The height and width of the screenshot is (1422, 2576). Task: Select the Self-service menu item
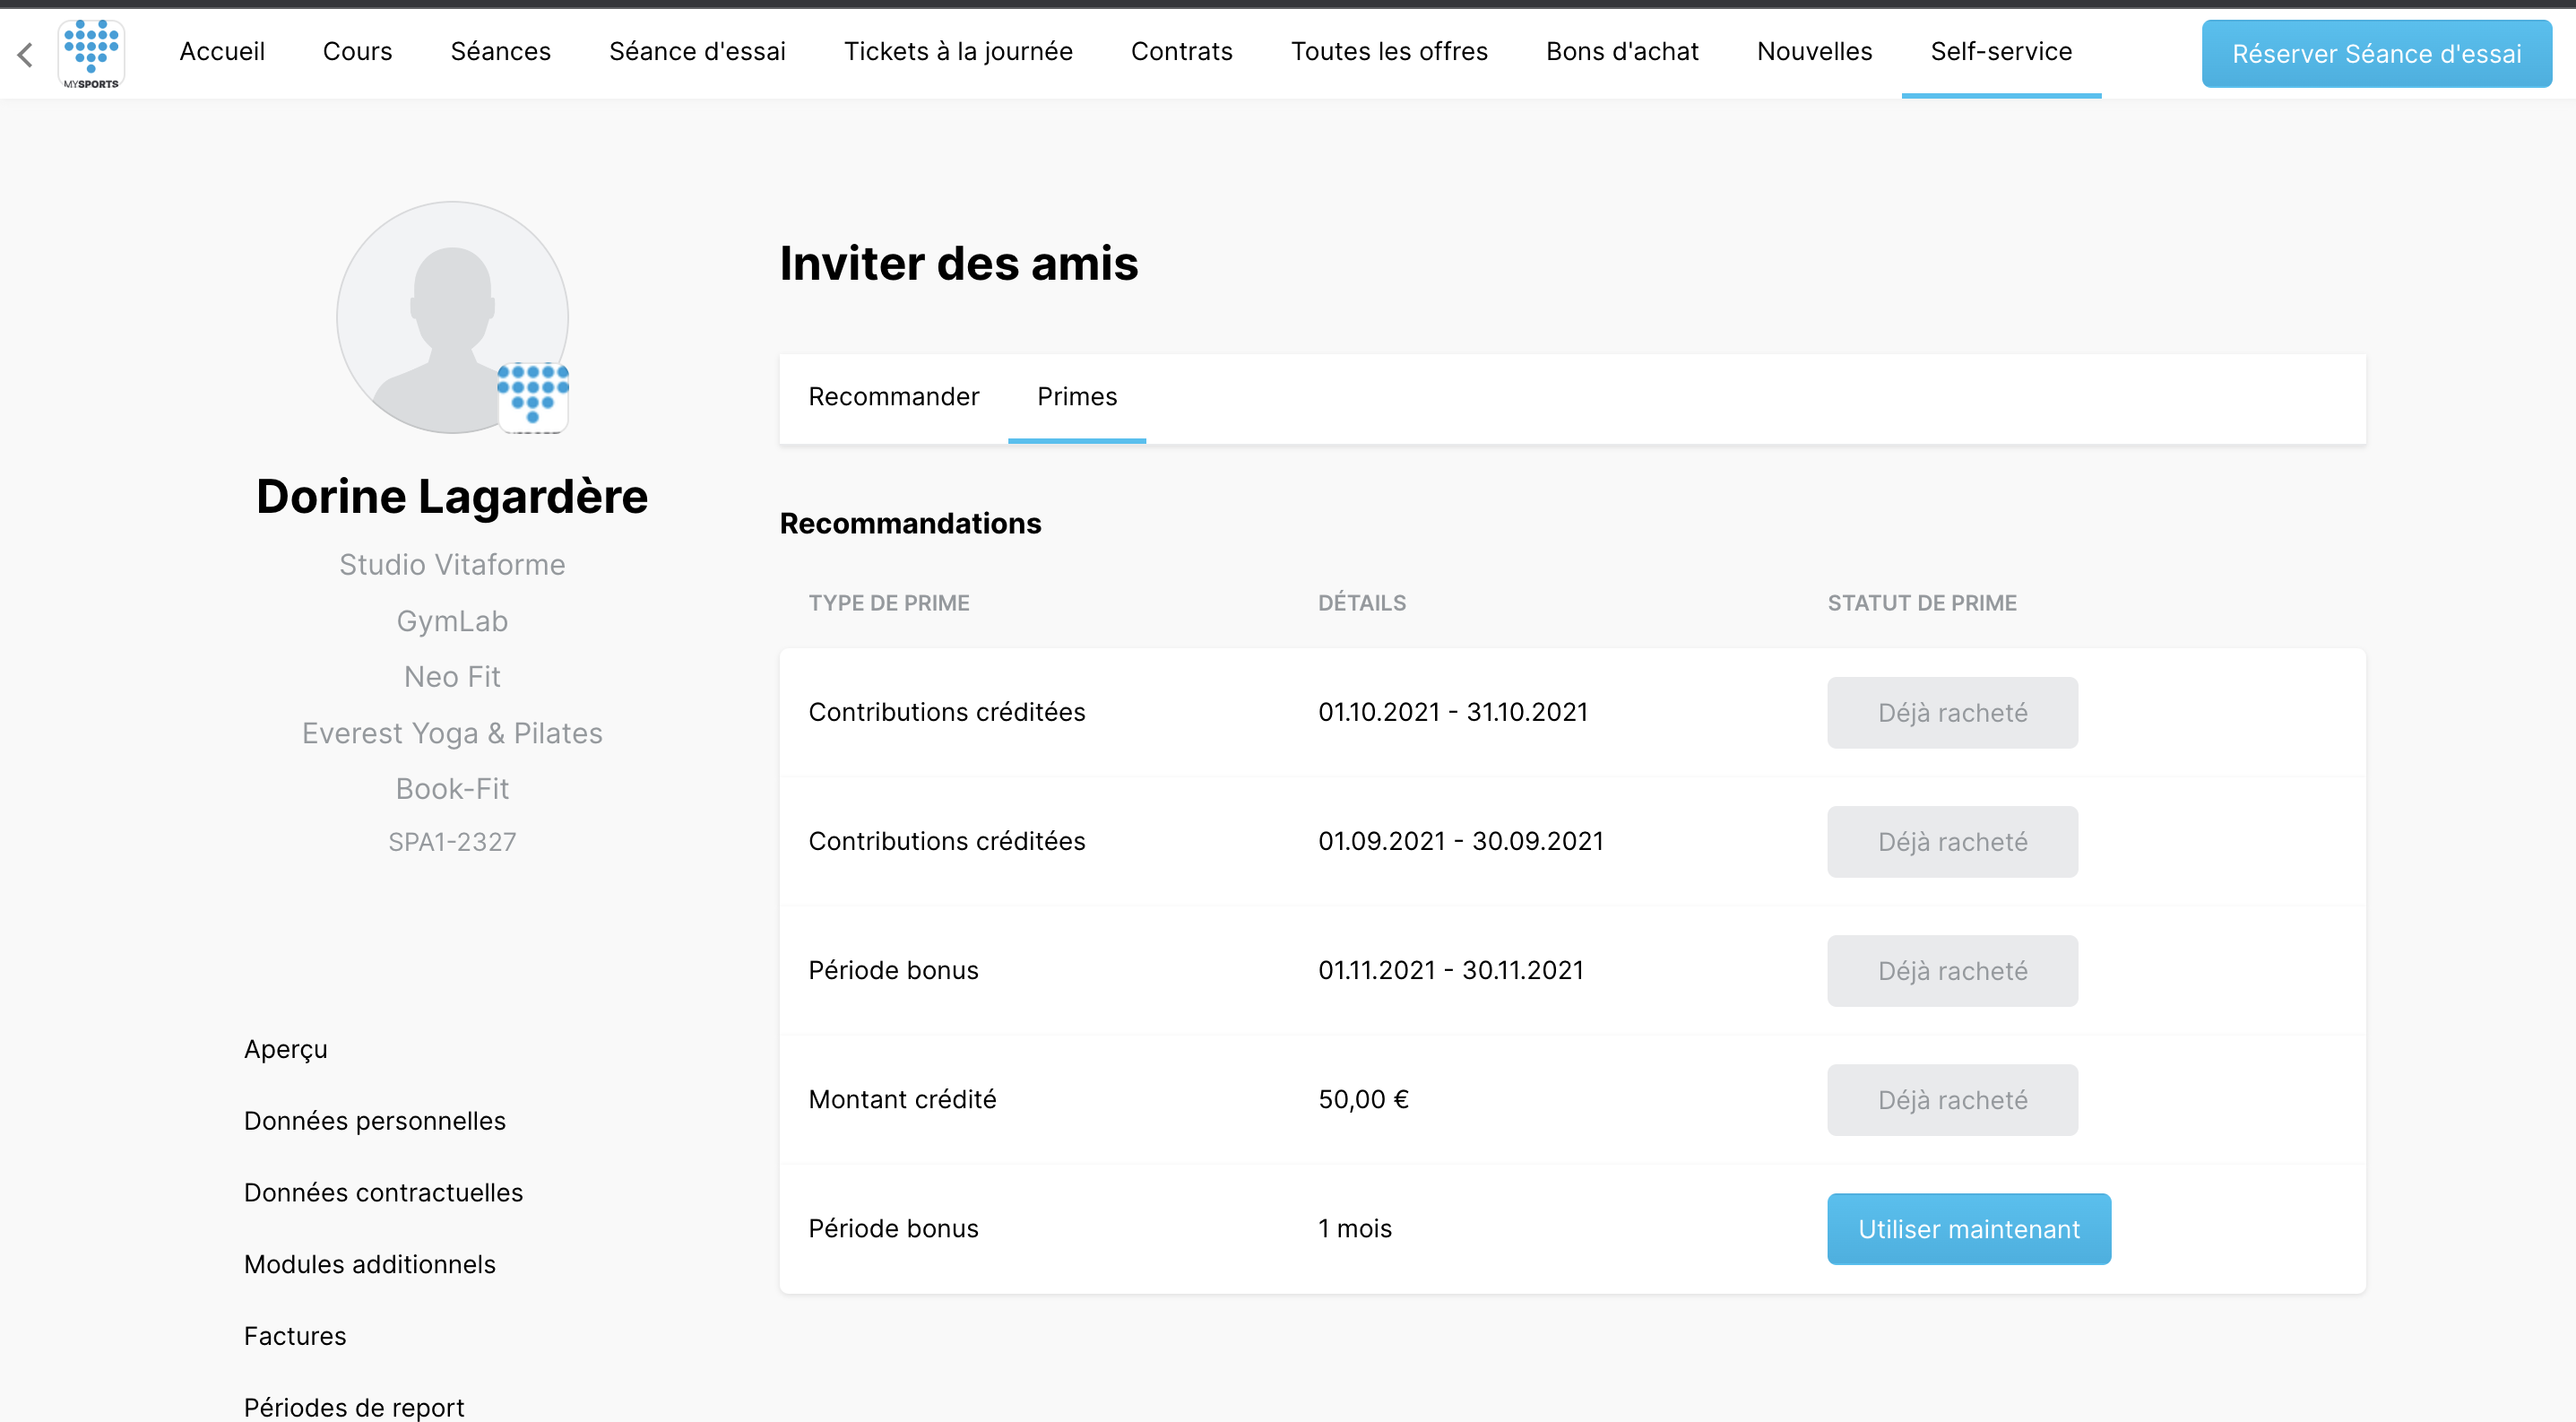[2001, 51]
